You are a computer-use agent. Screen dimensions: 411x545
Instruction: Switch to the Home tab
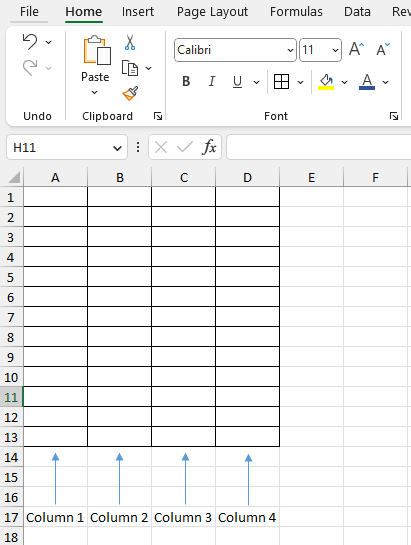pos(84,12)
